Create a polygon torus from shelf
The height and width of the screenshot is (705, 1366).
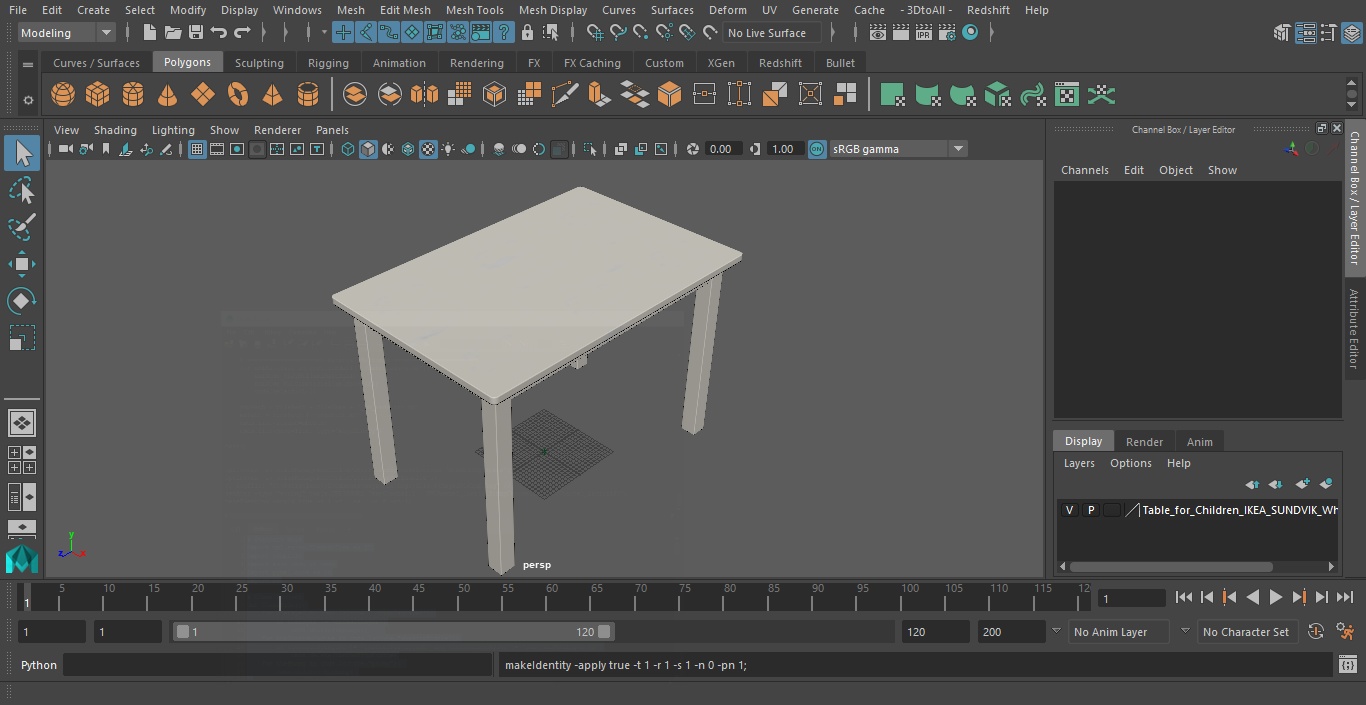(238, 95)
